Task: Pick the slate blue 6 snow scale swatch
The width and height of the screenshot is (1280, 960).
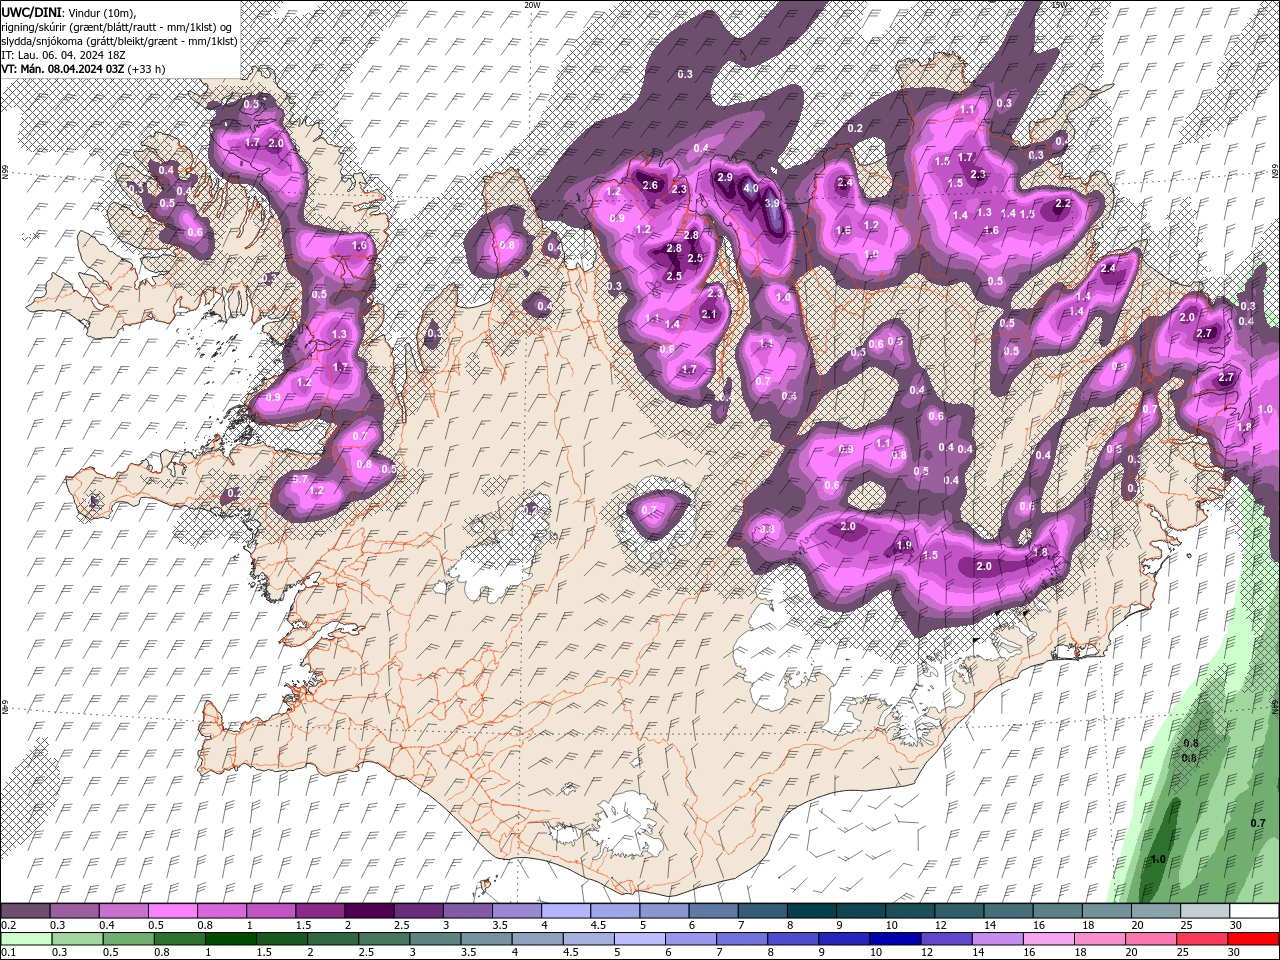Action: (x=713, y=911)
